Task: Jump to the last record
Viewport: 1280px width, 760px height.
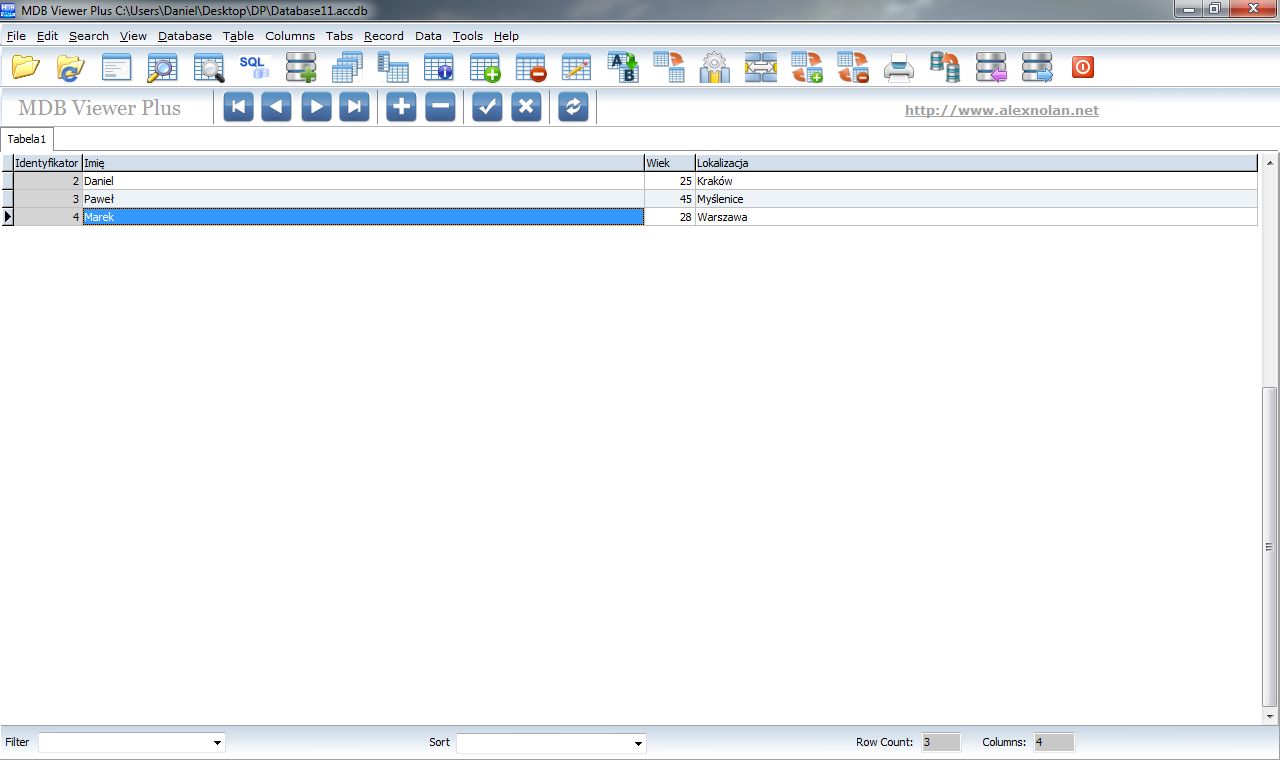Action: click(354, 106)
